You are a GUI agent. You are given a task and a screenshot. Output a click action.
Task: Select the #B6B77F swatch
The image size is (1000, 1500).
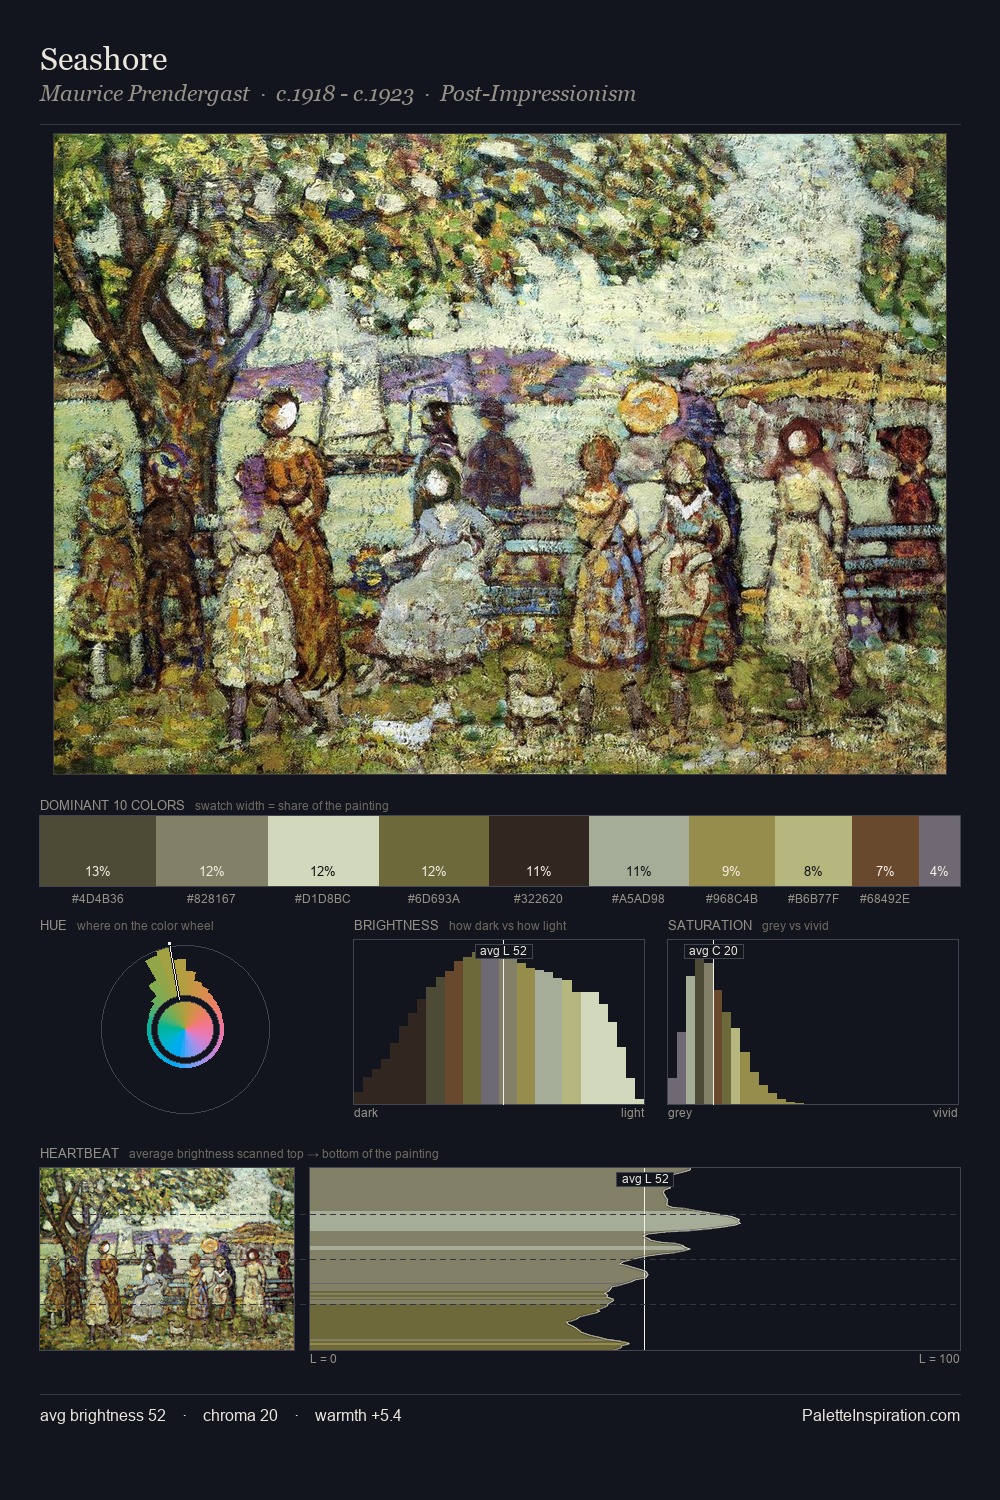tap(813, 851)
